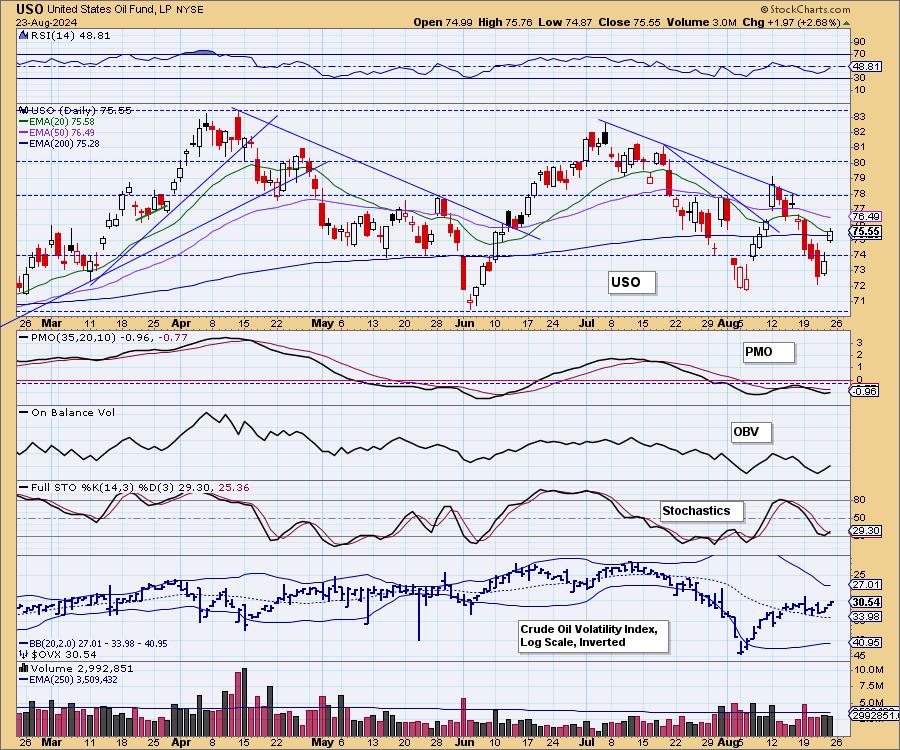900x750 pixels.
Task: Click the 76.49 price axis tag
Action: (x=866, y=216)
